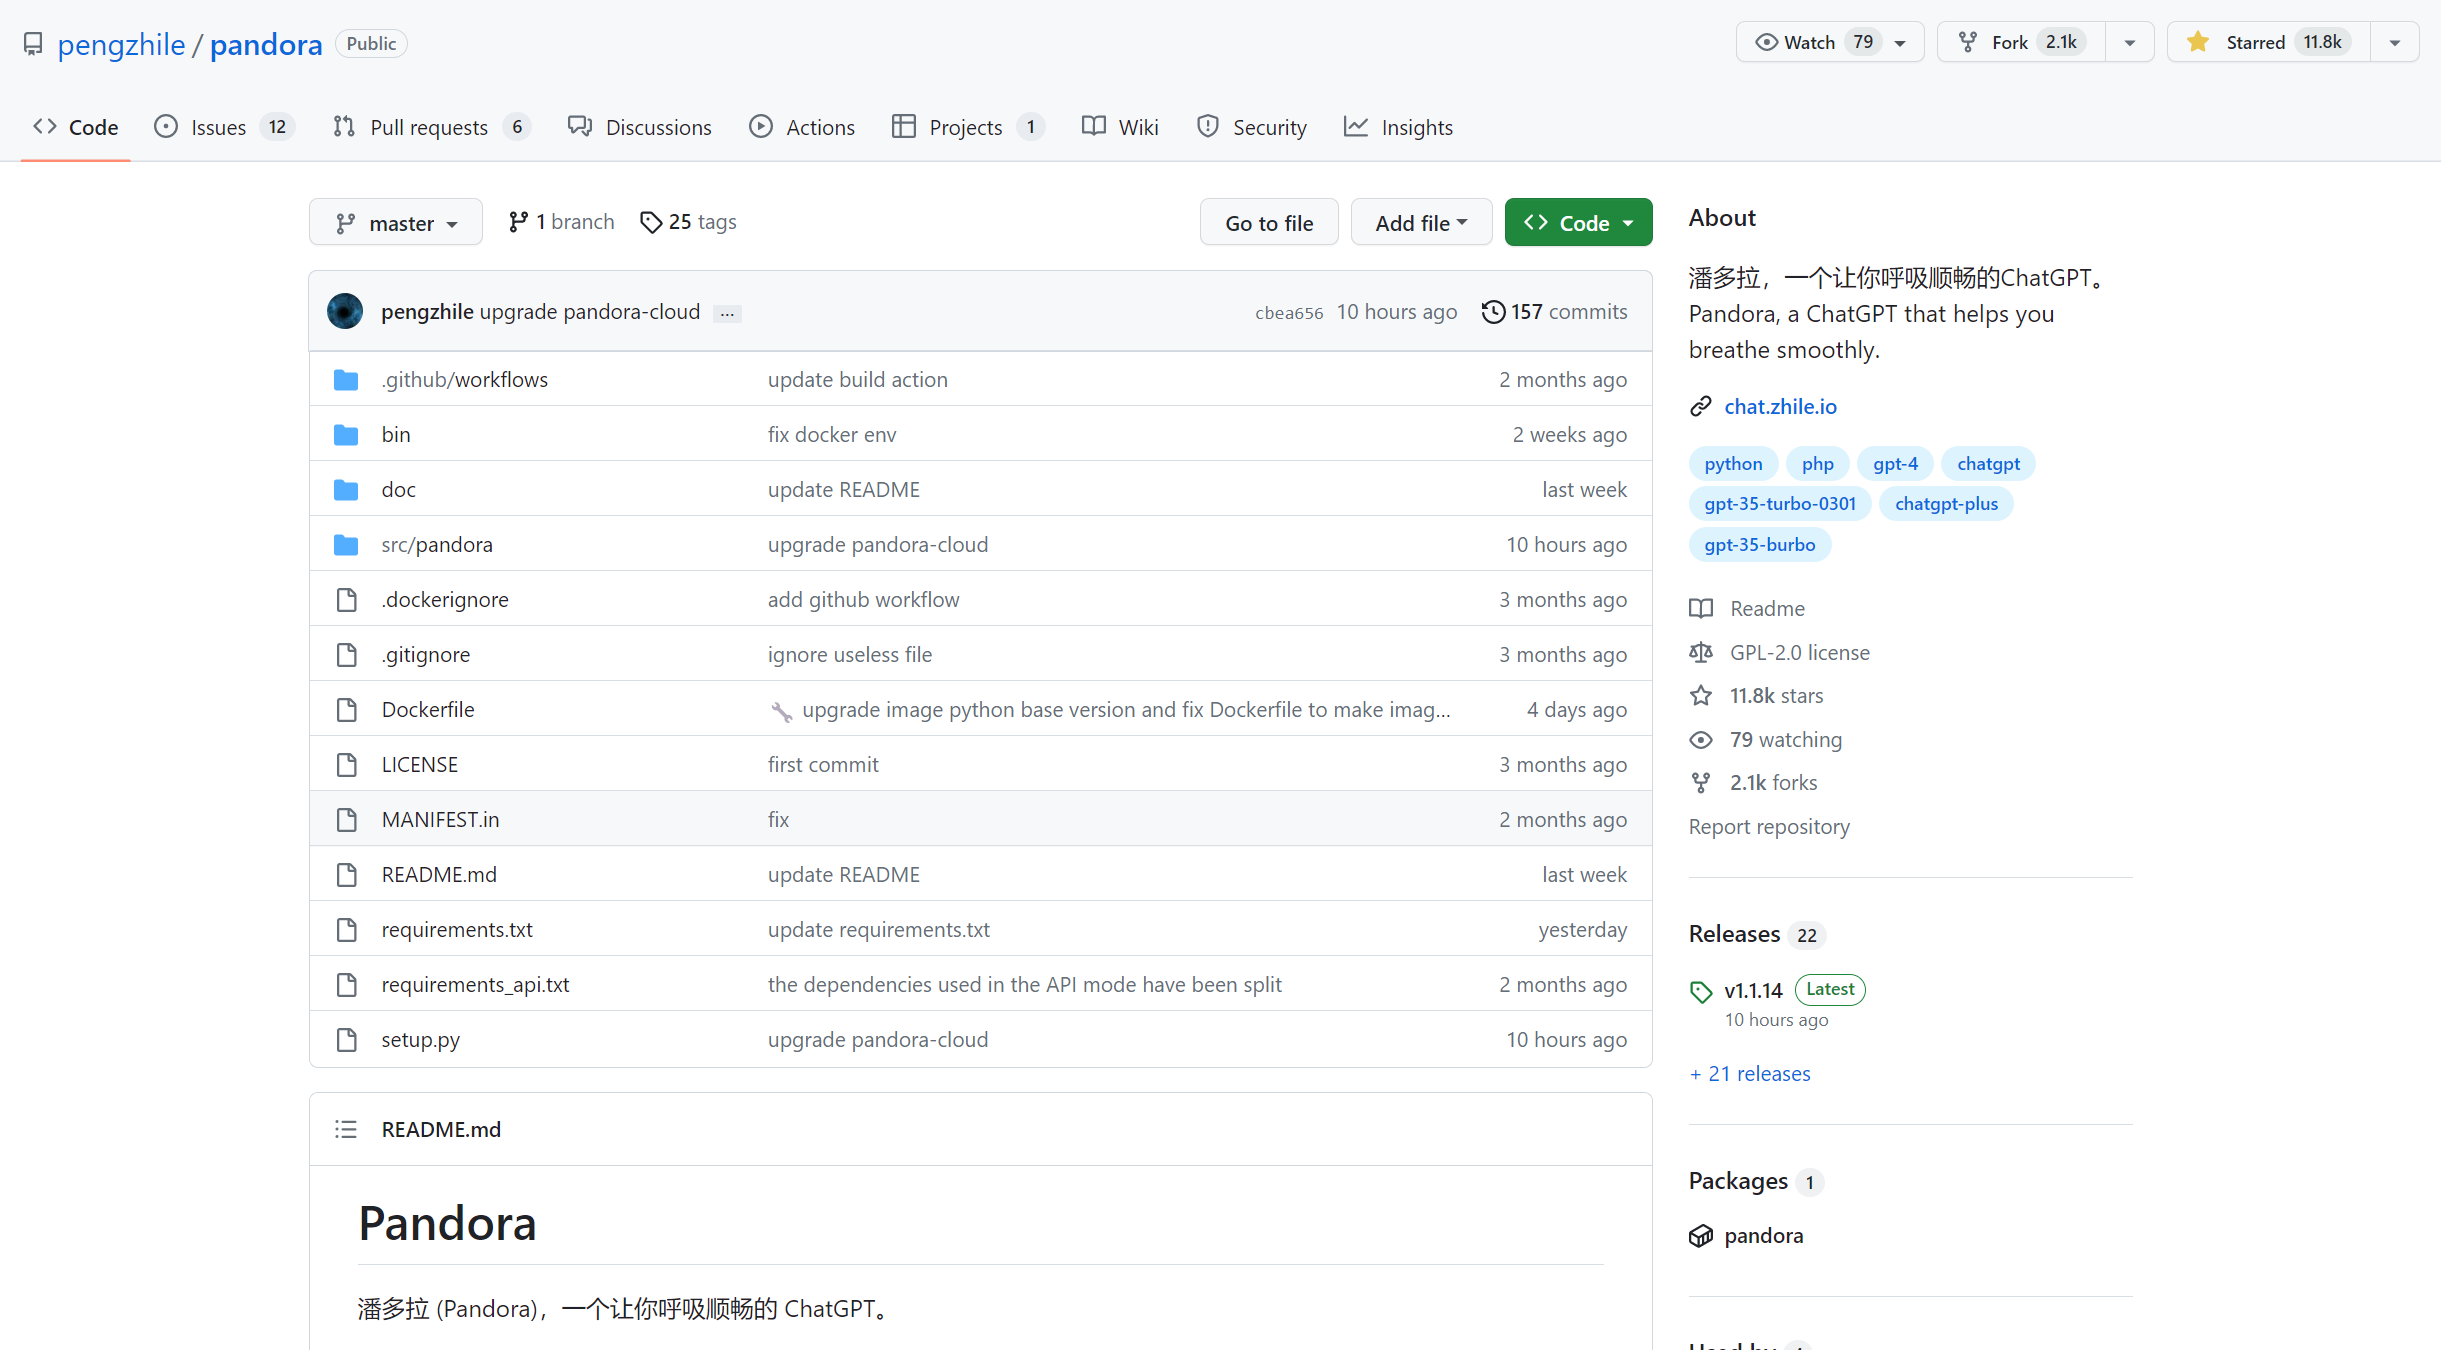2441x1350 pixels.
Task: Open requirements_api.txt file name
Action: (475, 985)
